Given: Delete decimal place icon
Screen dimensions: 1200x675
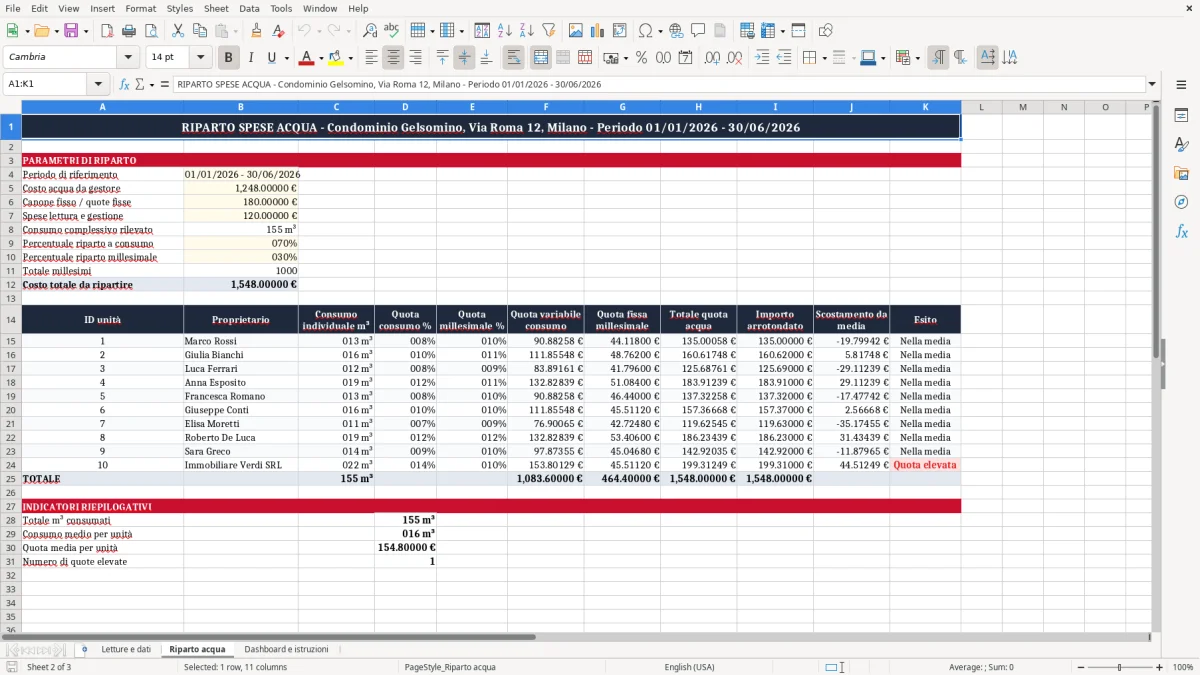Looking at the screenshot, I should pos(734,58).
